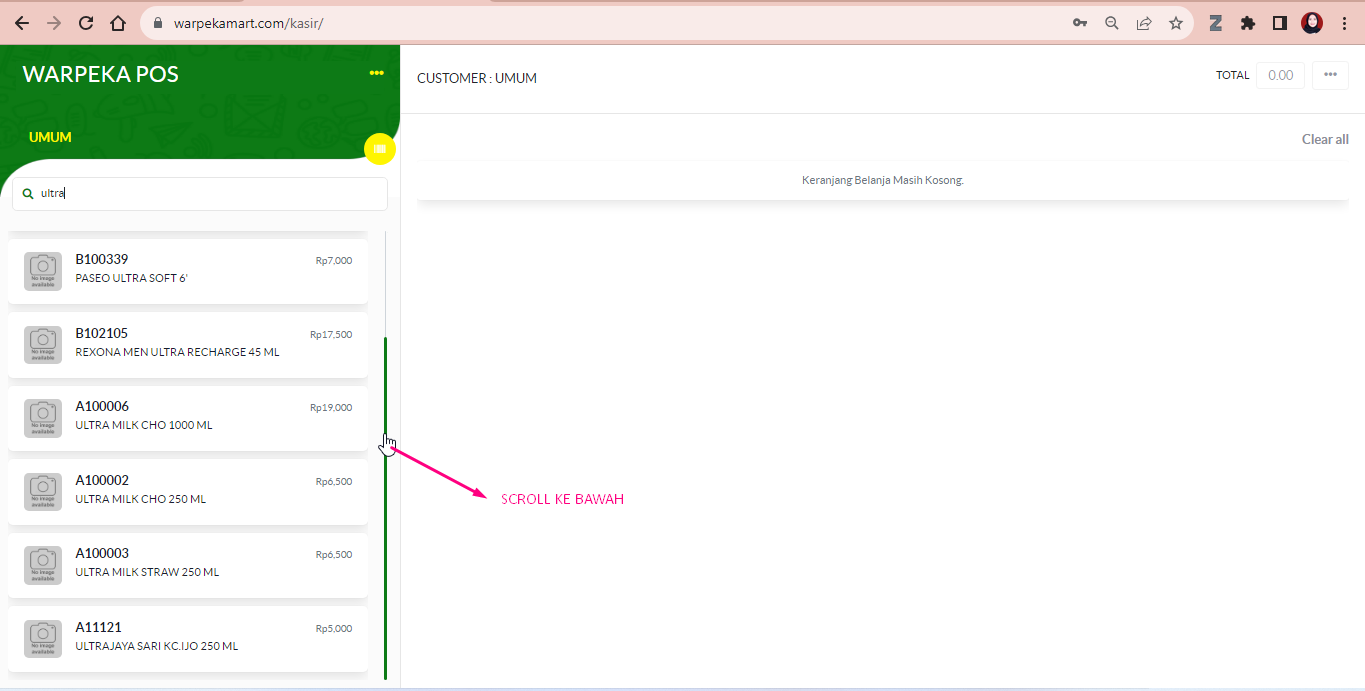Click thumbnail of product A100006
1365x691 pixels.
pyautogui.click(x=43, y=418)
